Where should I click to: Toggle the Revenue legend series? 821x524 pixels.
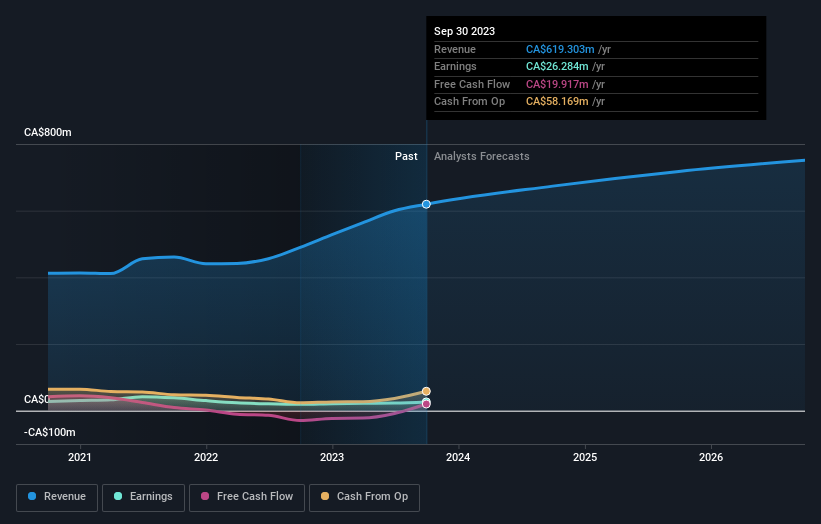click(x=57, y=497)
